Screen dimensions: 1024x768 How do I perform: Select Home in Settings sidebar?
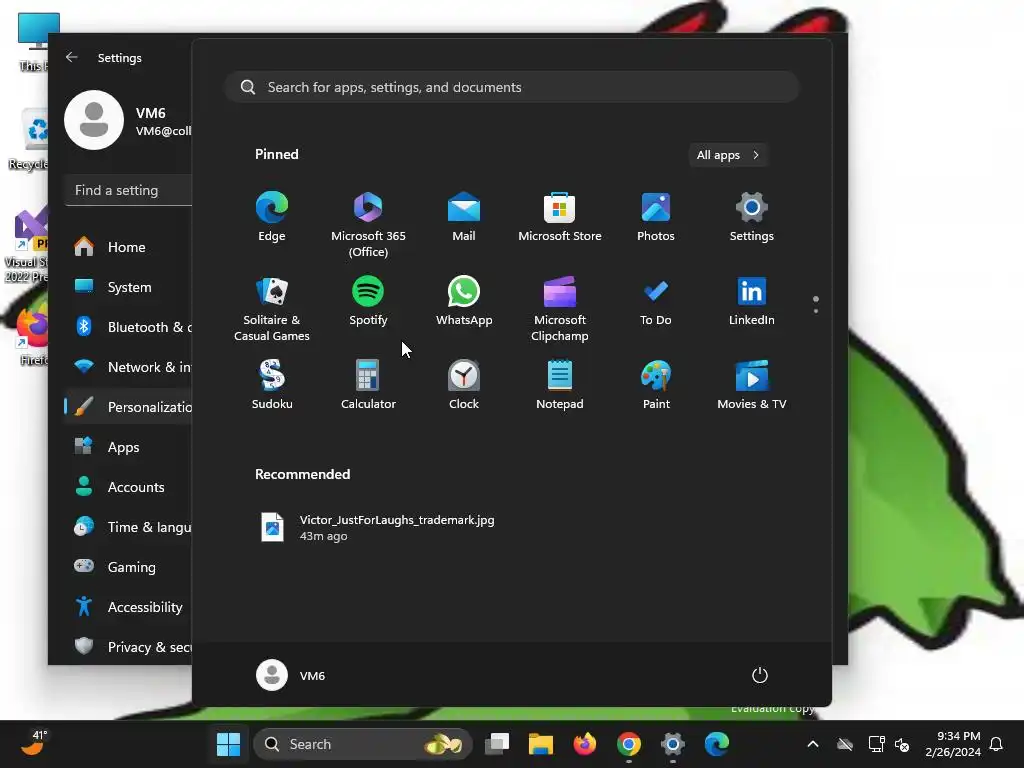tap(128, 247)
